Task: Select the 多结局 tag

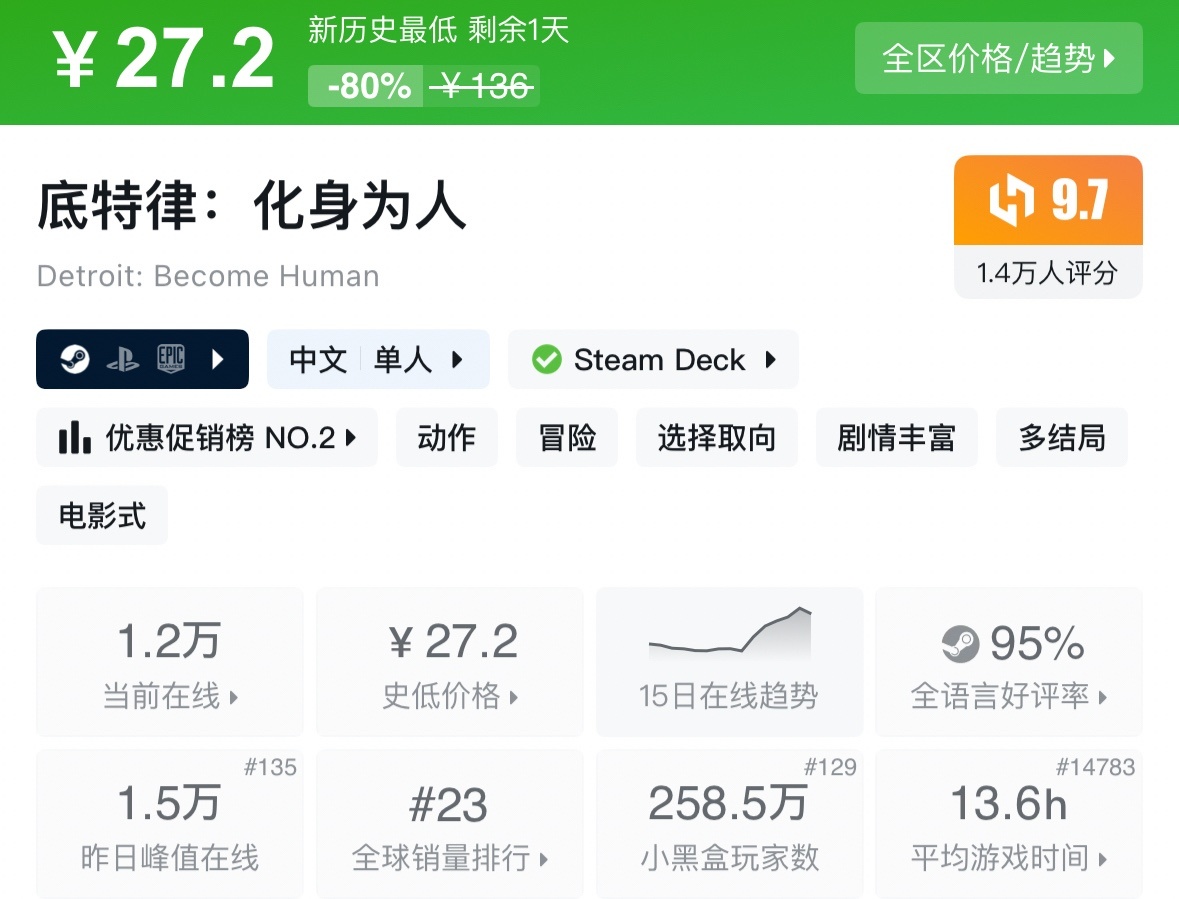Action: pos(1061,437)
